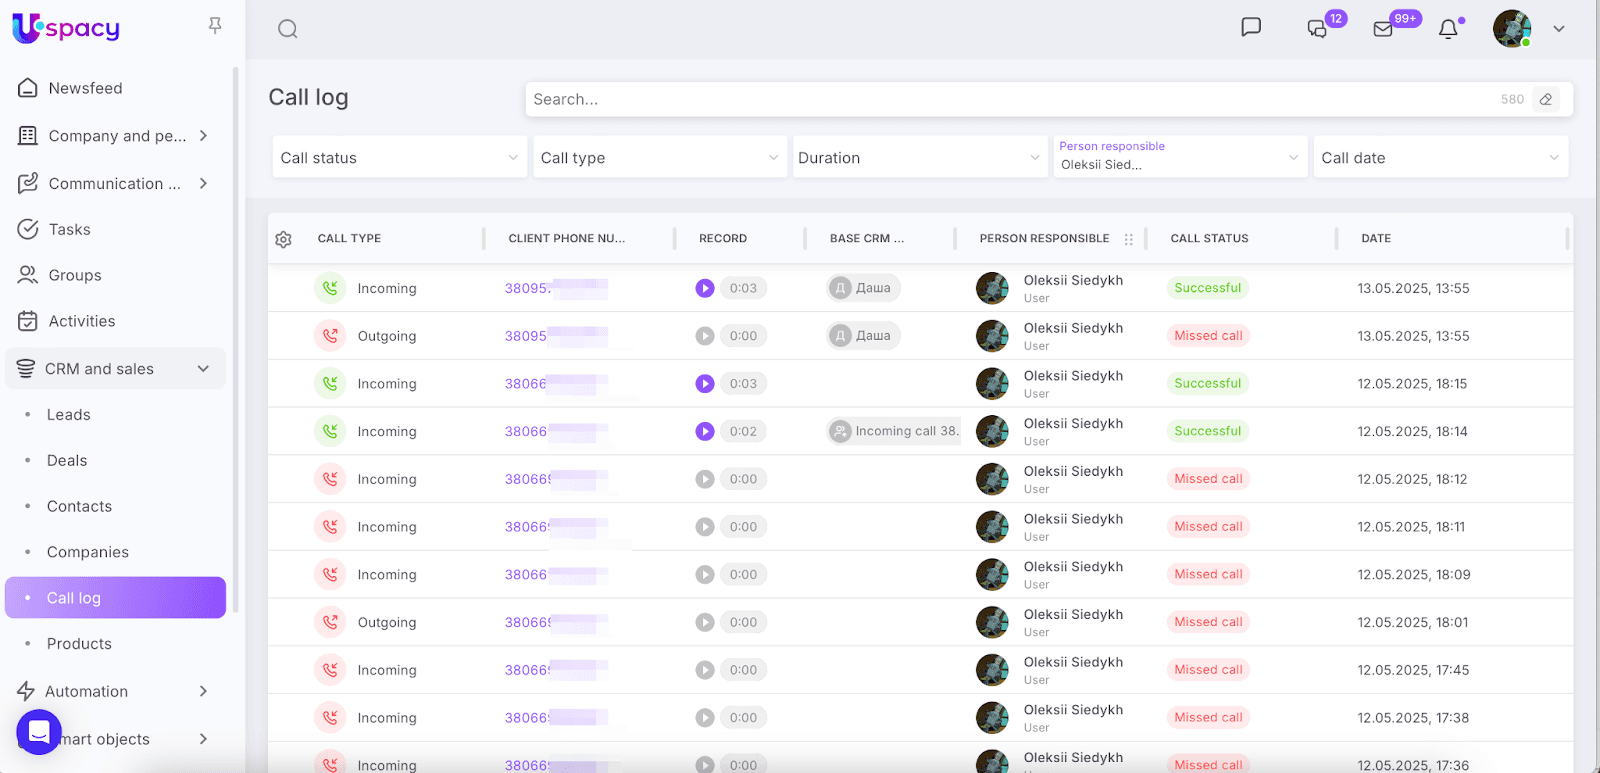This screenshot has width=1600, height=773.
Task: Click the call log Search field
Action: (x=1010, y=99)
